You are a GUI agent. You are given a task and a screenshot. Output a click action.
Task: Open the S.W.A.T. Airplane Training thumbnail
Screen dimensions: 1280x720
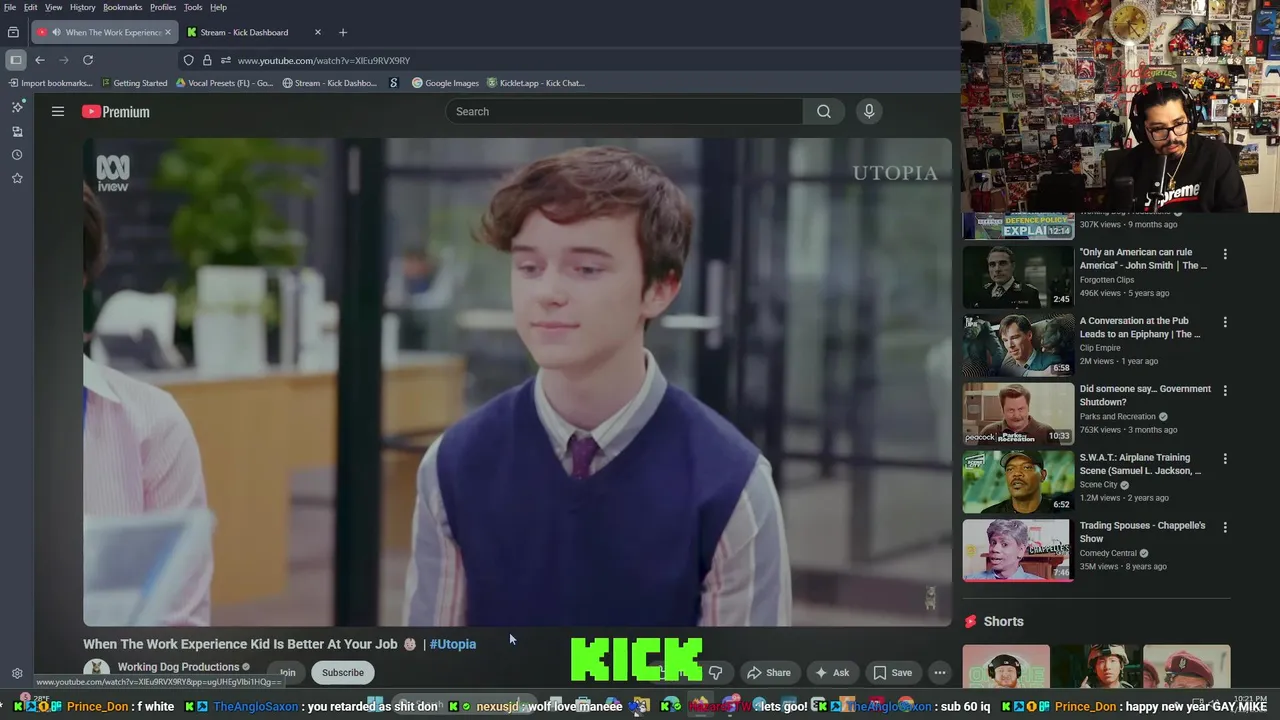coord(1018,481)
